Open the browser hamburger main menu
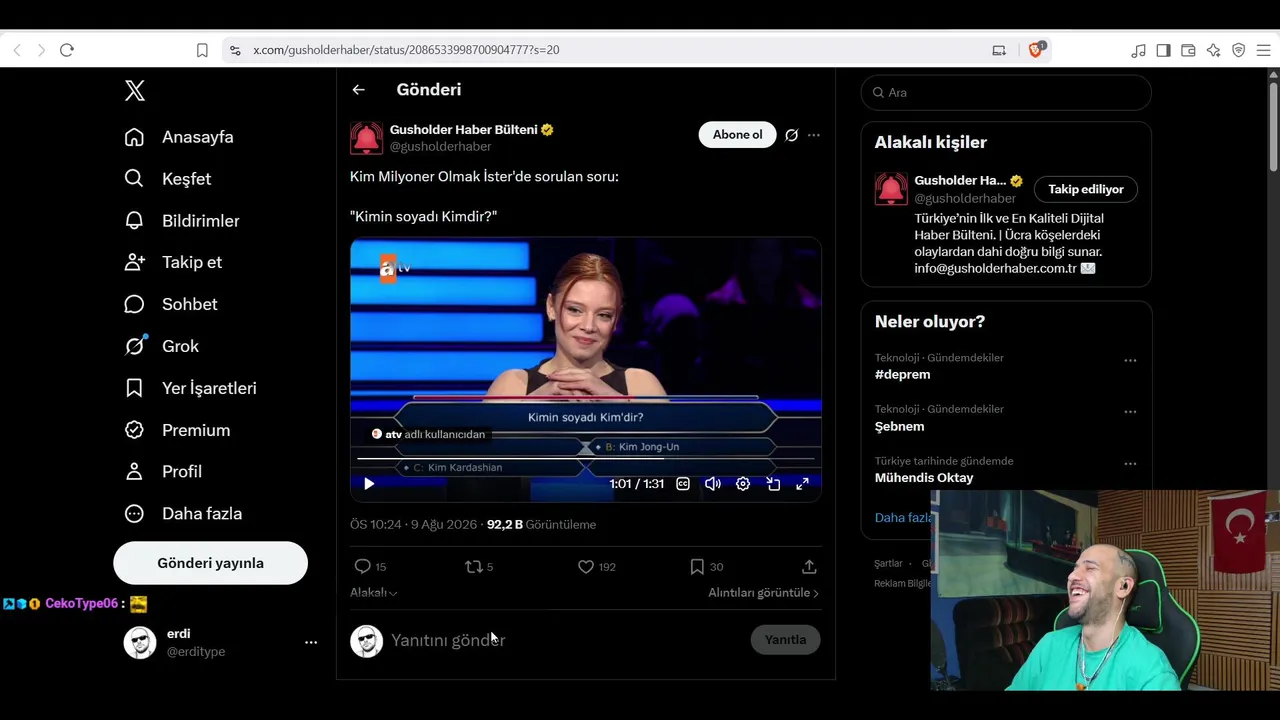 coord(1263,50)
